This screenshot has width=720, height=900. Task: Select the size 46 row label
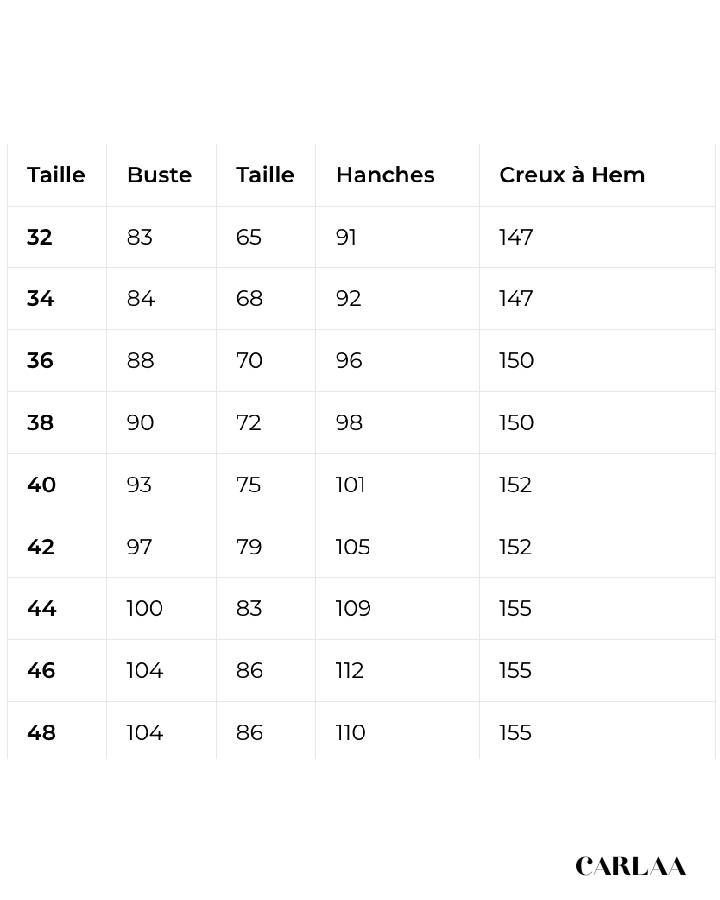[x=41, y=670]
